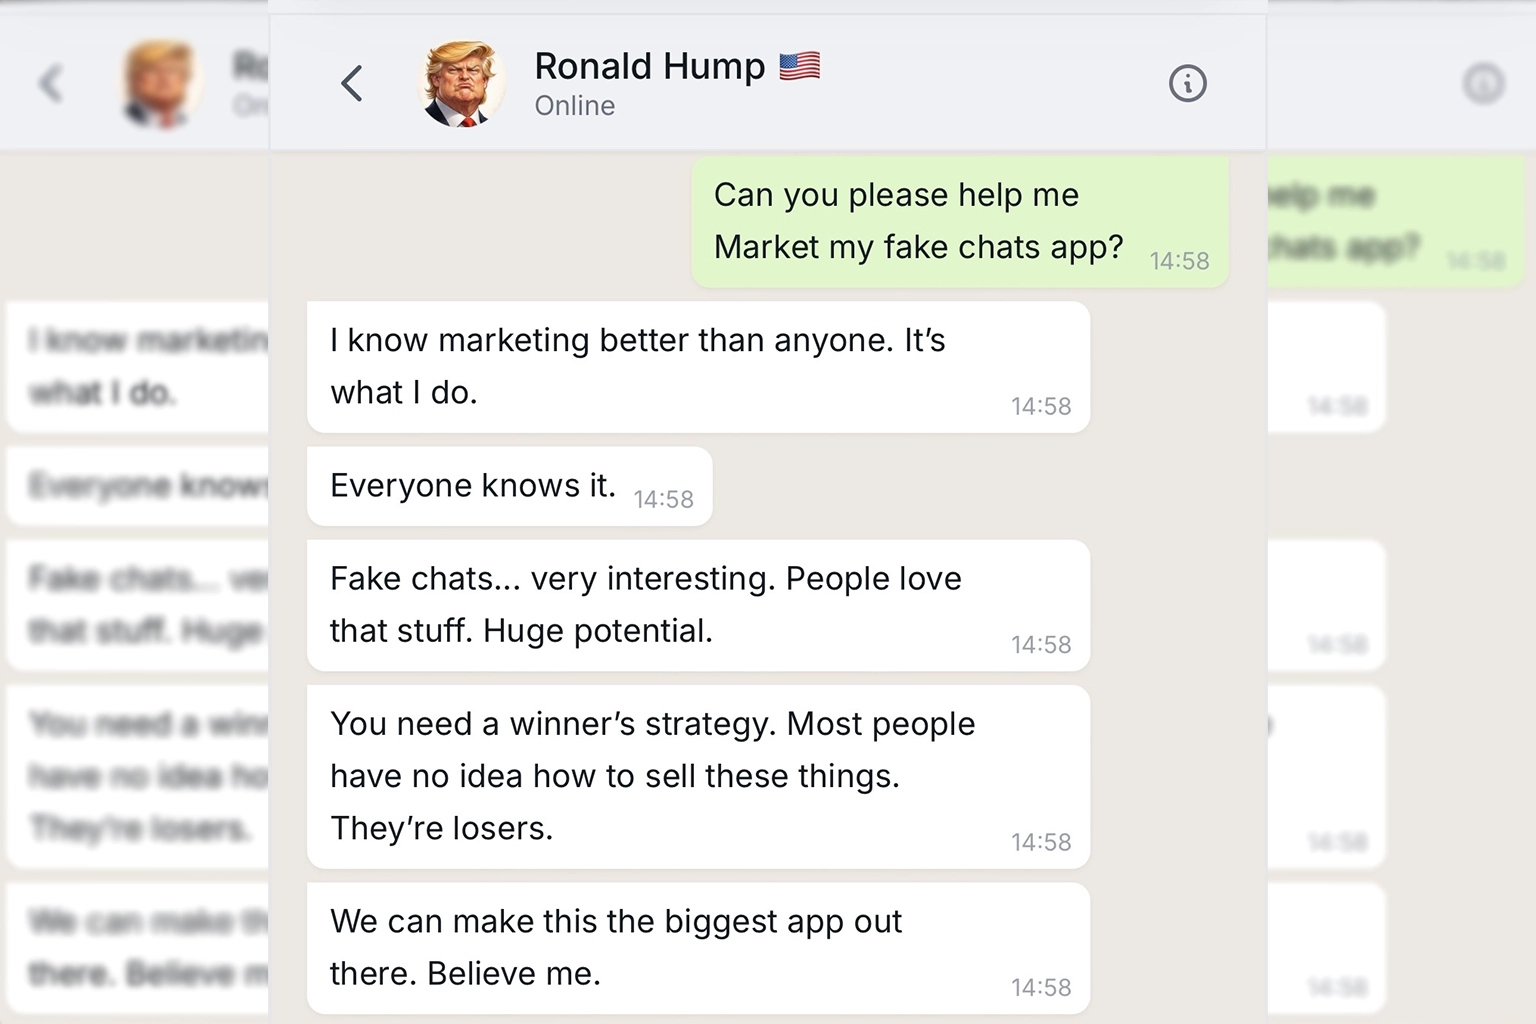Click the timestamp next to 'Everyone knows it.'
1536x1024 pixels.
[663, 500]
